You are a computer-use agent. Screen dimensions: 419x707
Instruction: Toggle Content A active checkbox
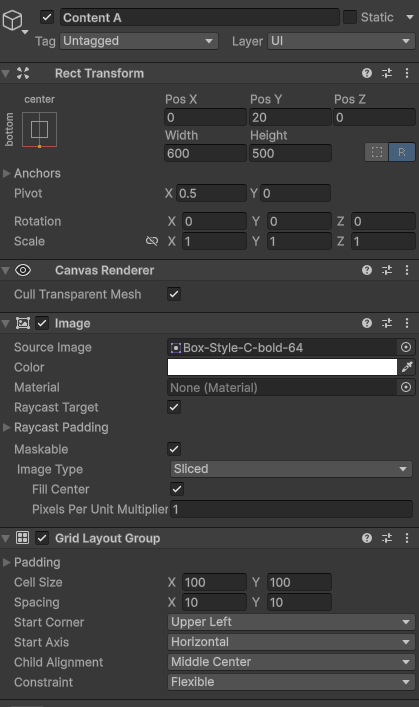pos(47,18)
